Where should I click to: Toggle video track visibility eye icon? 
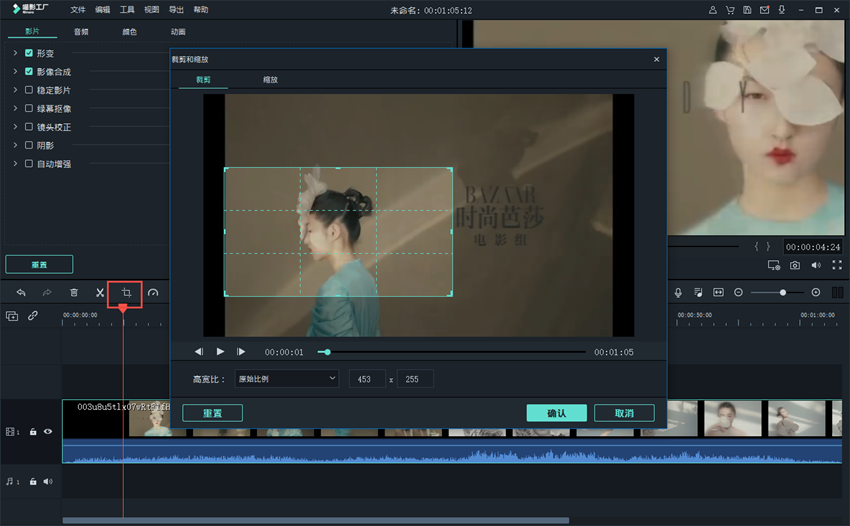pos(48,432)
